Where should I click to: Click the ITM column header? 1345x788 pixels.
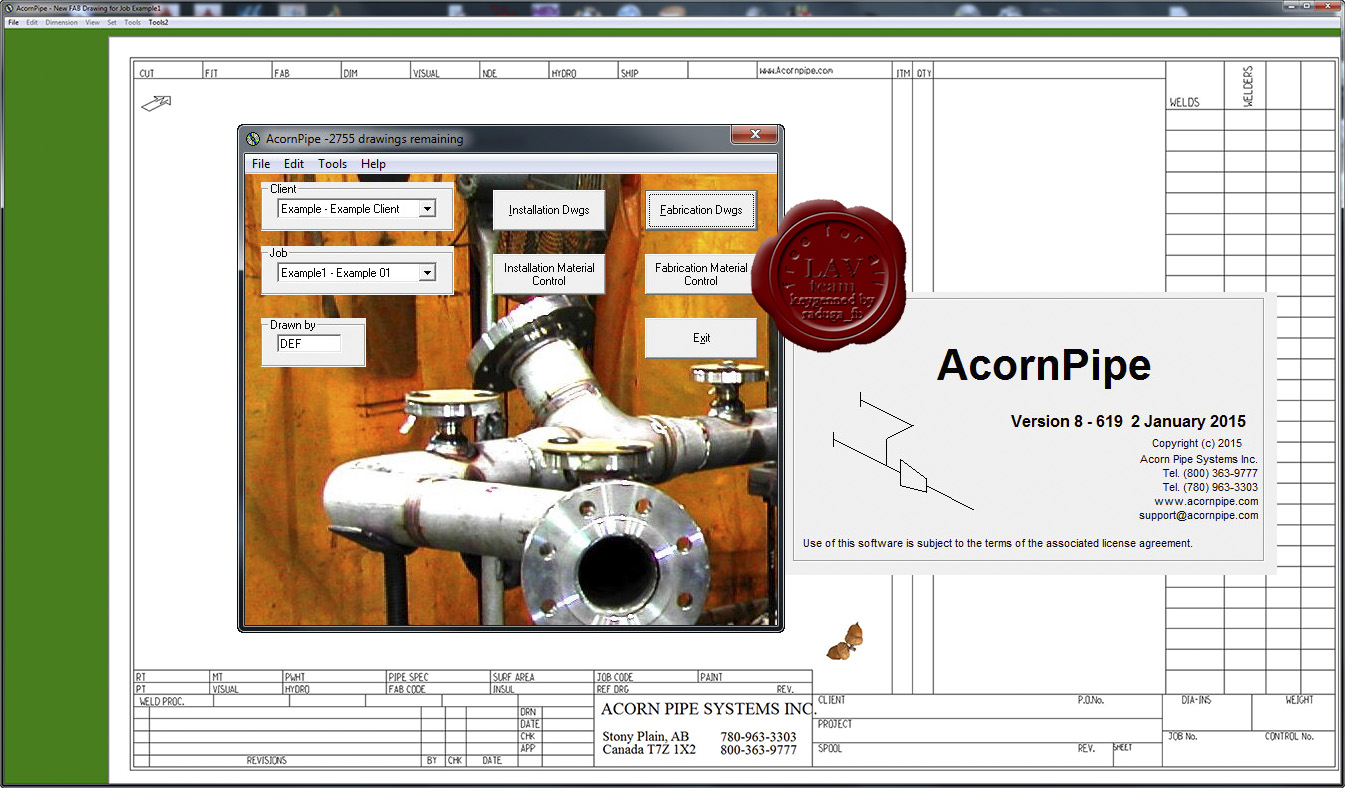[x=903, y=73]
